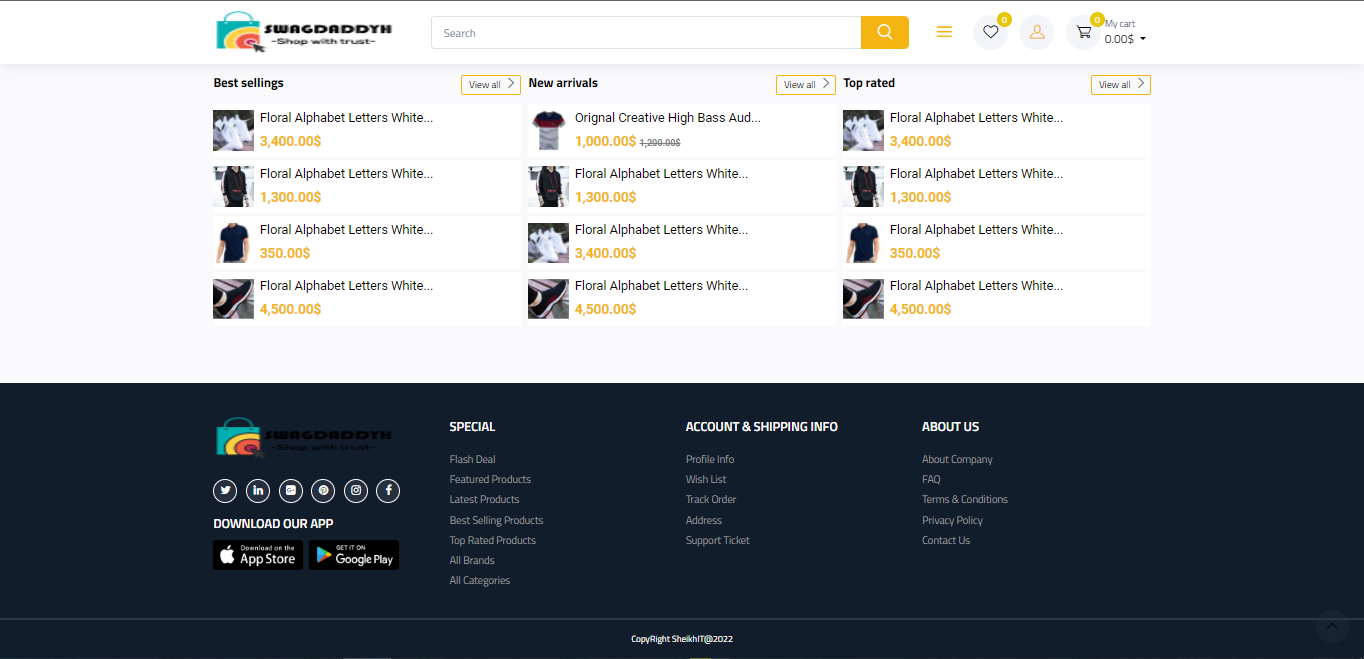Image resolution: width=1364 pixels, height=659 pixels.
Task: Click the Instagram icon in footer
Action: tap(356, 490)
